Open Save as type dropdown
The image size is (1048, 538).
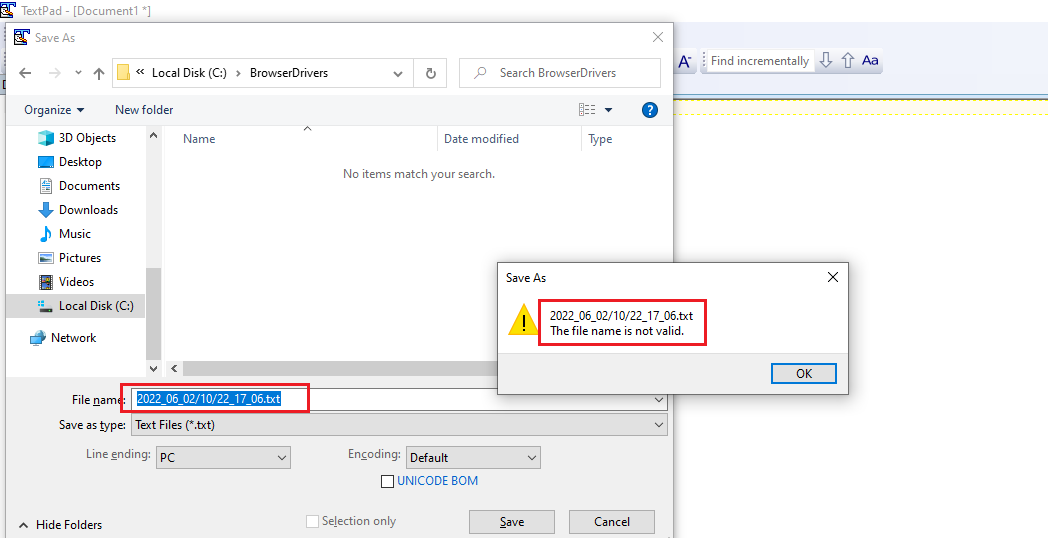399,424
